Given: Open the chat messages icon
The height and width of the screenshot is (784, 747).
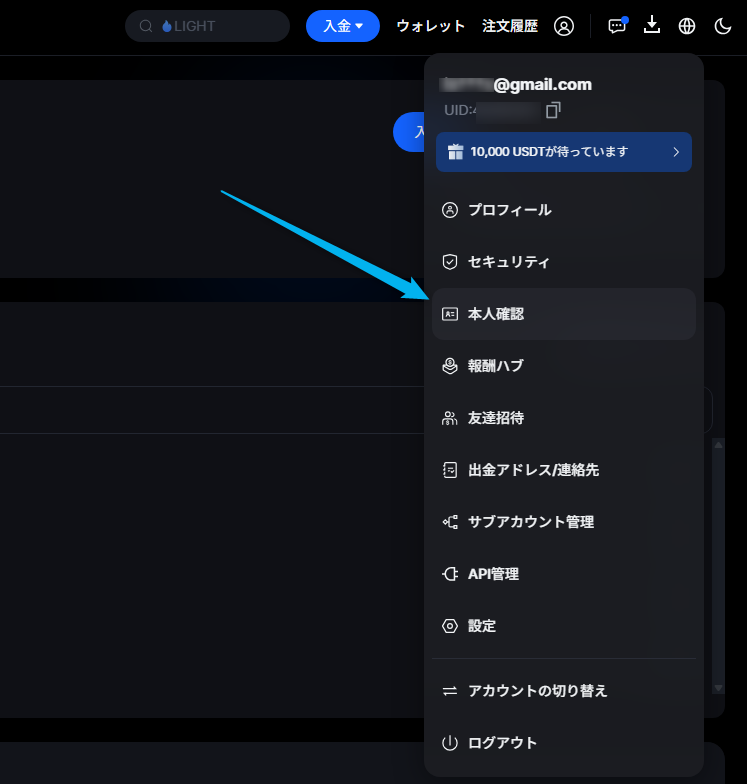Looking at the screenshot, I should click(617, 26).
